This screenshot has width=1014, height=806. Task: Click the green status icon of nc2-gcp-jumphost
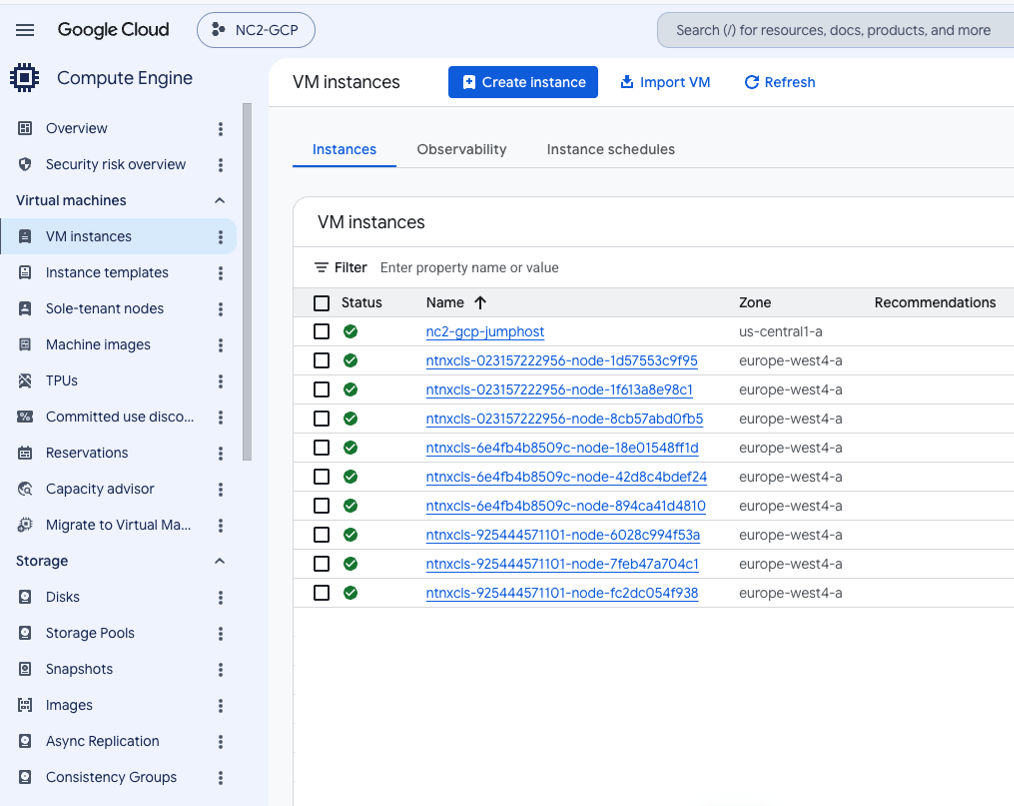(351, 331)
